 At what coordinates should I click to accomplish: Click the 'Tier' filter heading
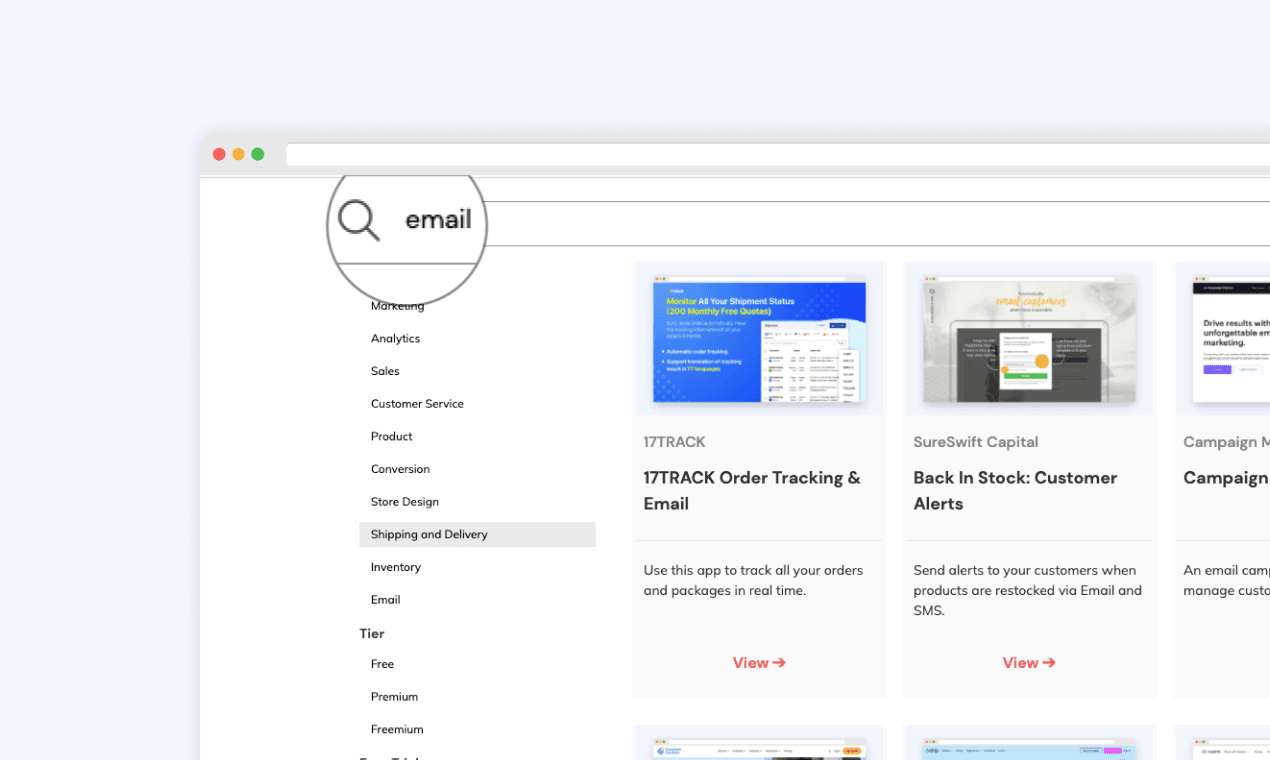pyautogui.click(x=372, y=634)
